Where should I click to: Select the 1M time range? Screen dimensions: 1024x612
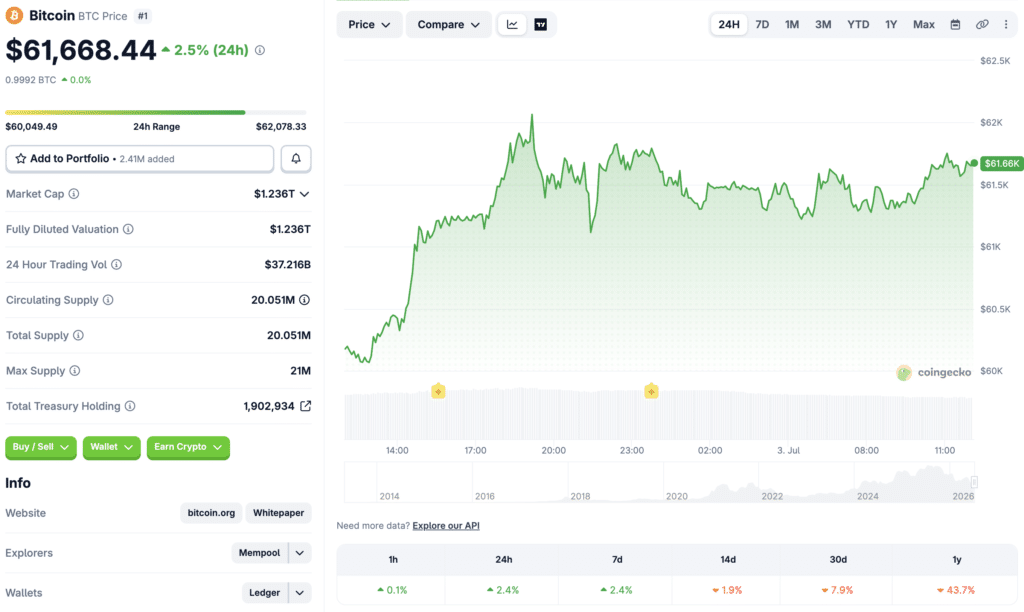click(792, 25)
